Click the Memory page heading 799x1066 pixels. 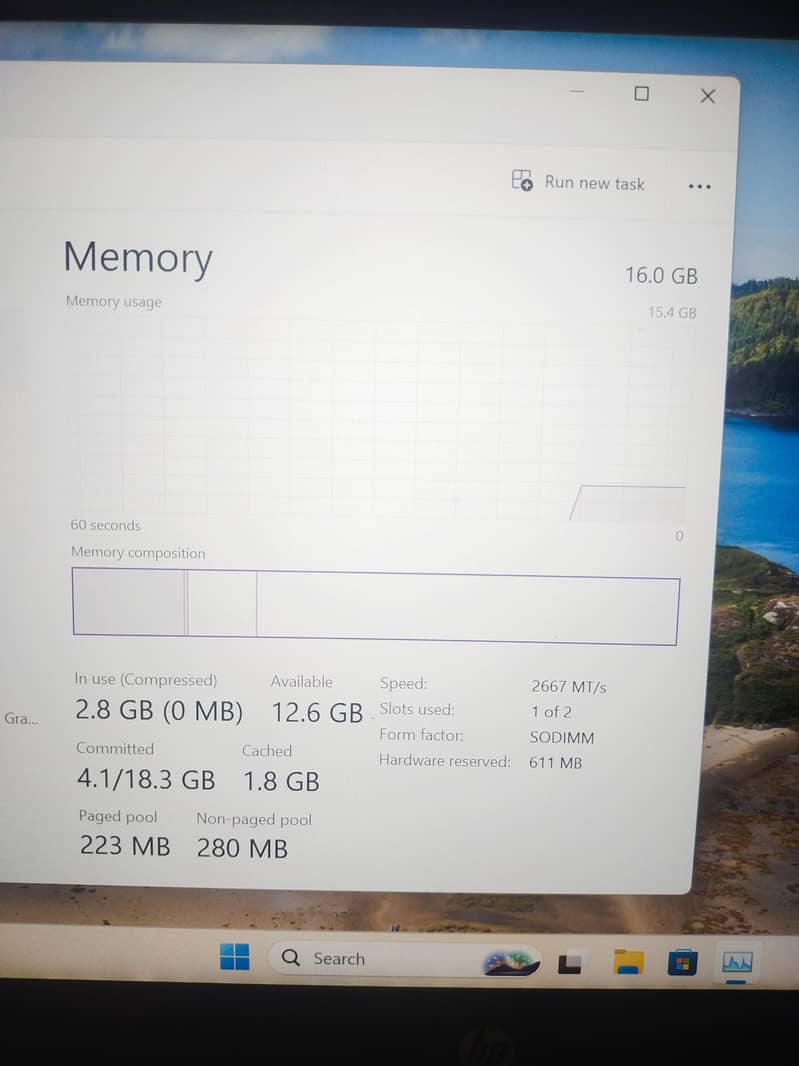point(138,258)
